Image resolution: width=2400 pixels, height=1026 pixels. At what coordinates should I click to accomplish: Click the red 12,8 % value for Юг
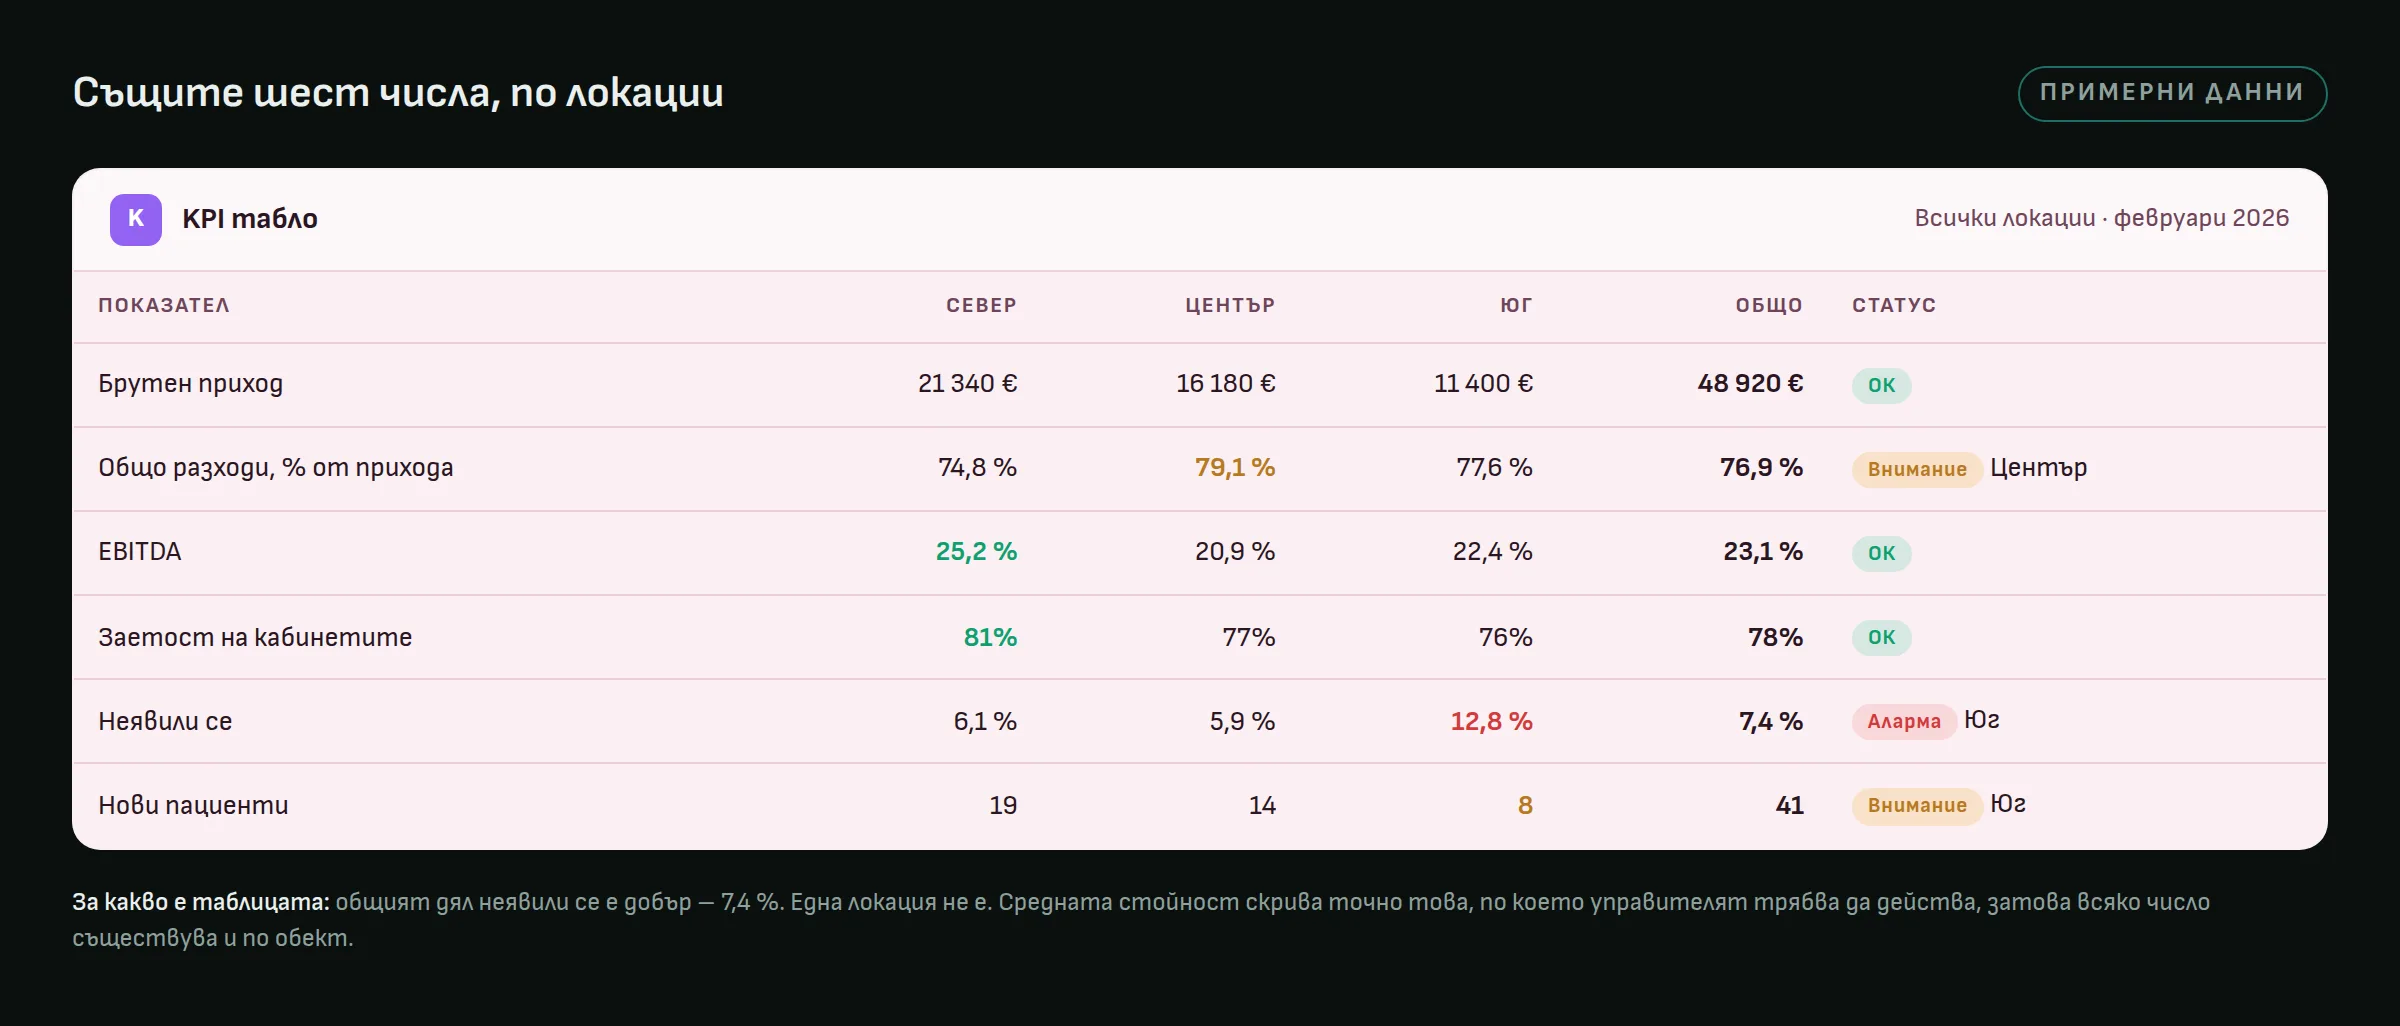tap(1491, 721)
